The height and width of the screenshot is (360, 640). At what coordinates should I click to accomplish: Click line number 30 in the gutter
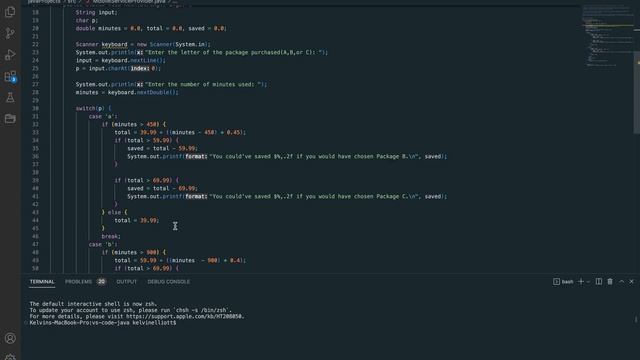(36, 109)
